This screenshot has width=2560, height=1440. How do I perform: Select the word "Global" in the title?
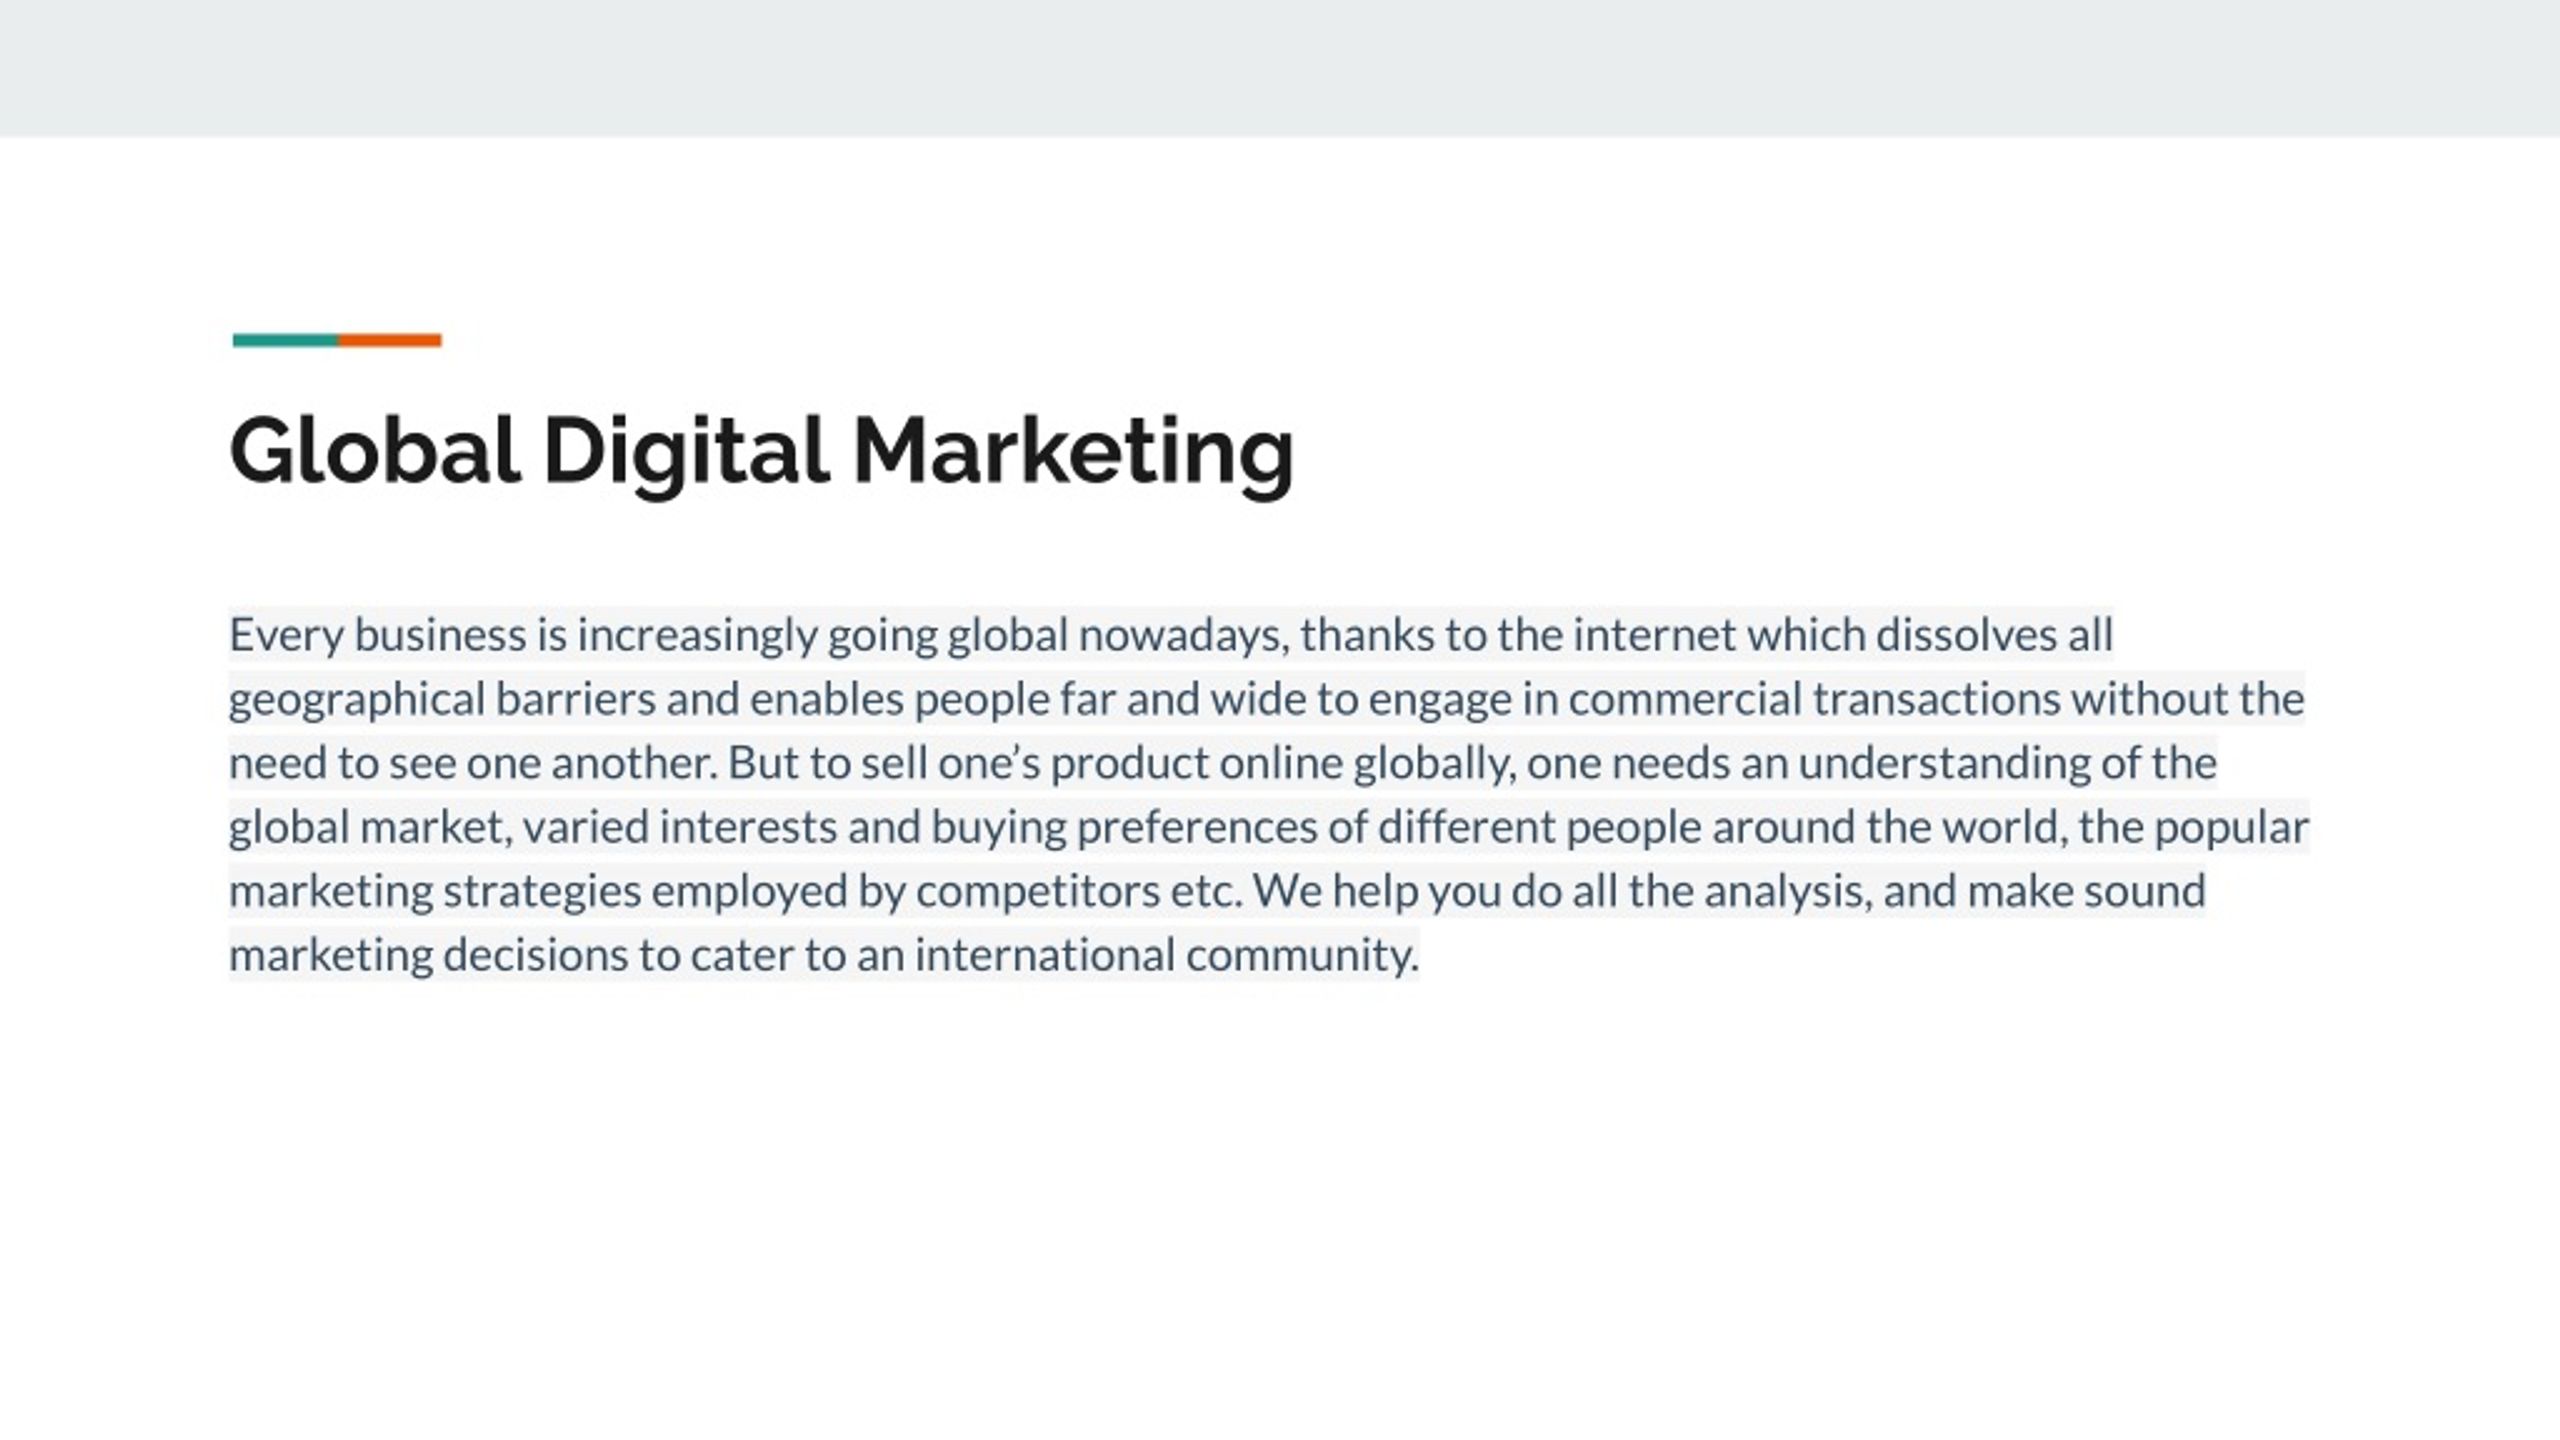click(x=375, y=450)
